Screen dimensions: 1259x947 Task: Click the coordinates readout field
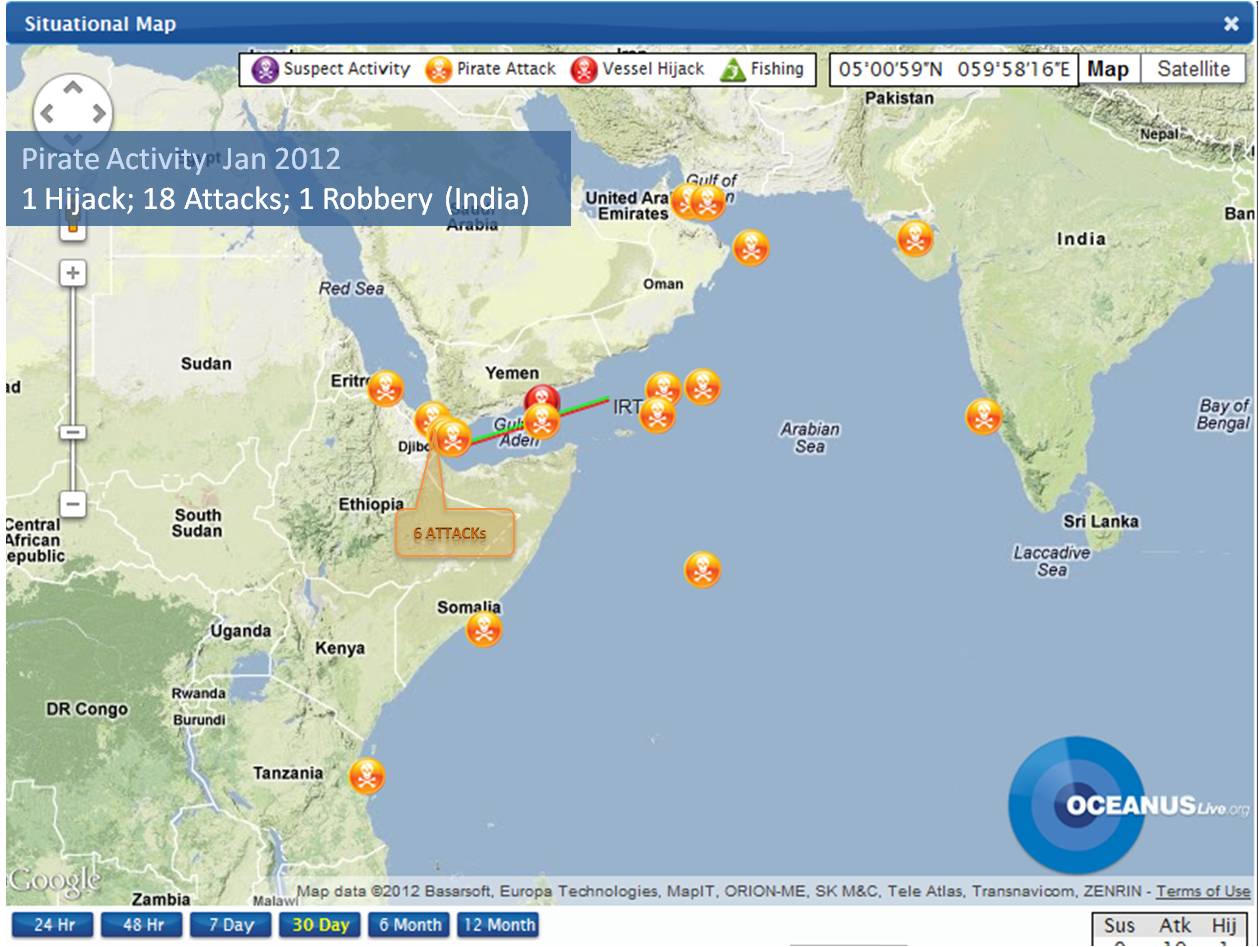pos(954,69)
